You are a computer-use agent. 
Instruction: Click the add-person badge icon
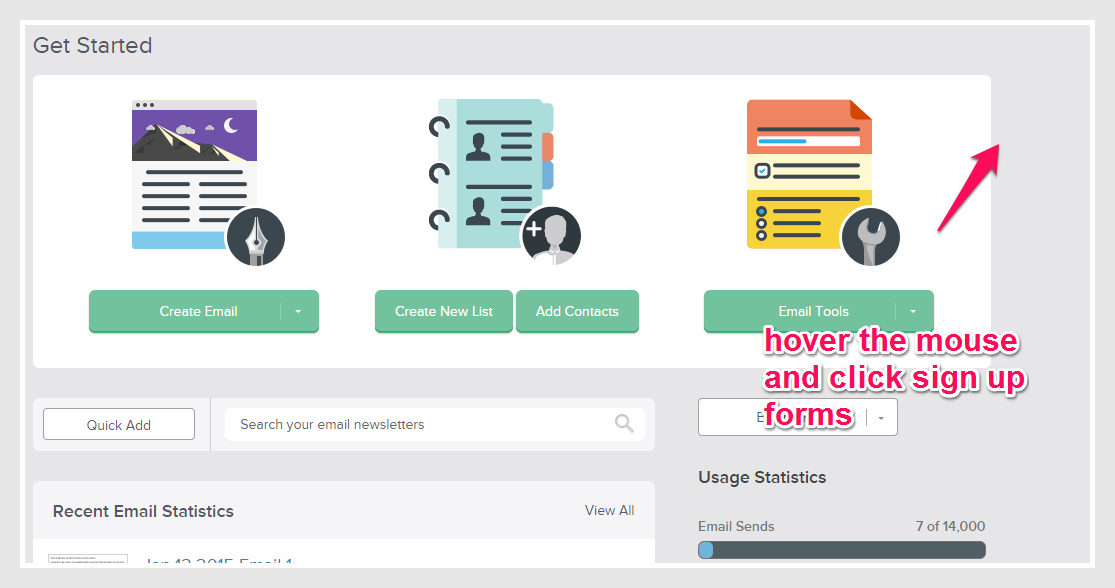(550, 237)
